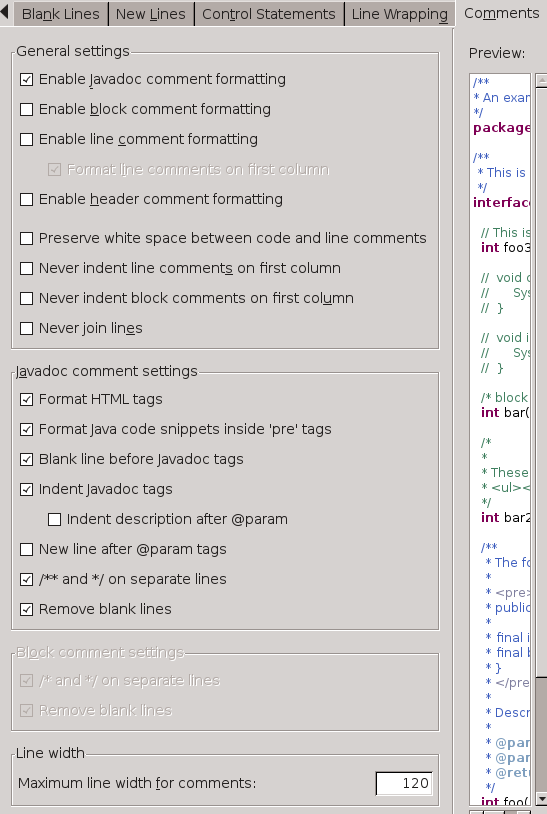Check New line after @param tags

pos(26,550)
